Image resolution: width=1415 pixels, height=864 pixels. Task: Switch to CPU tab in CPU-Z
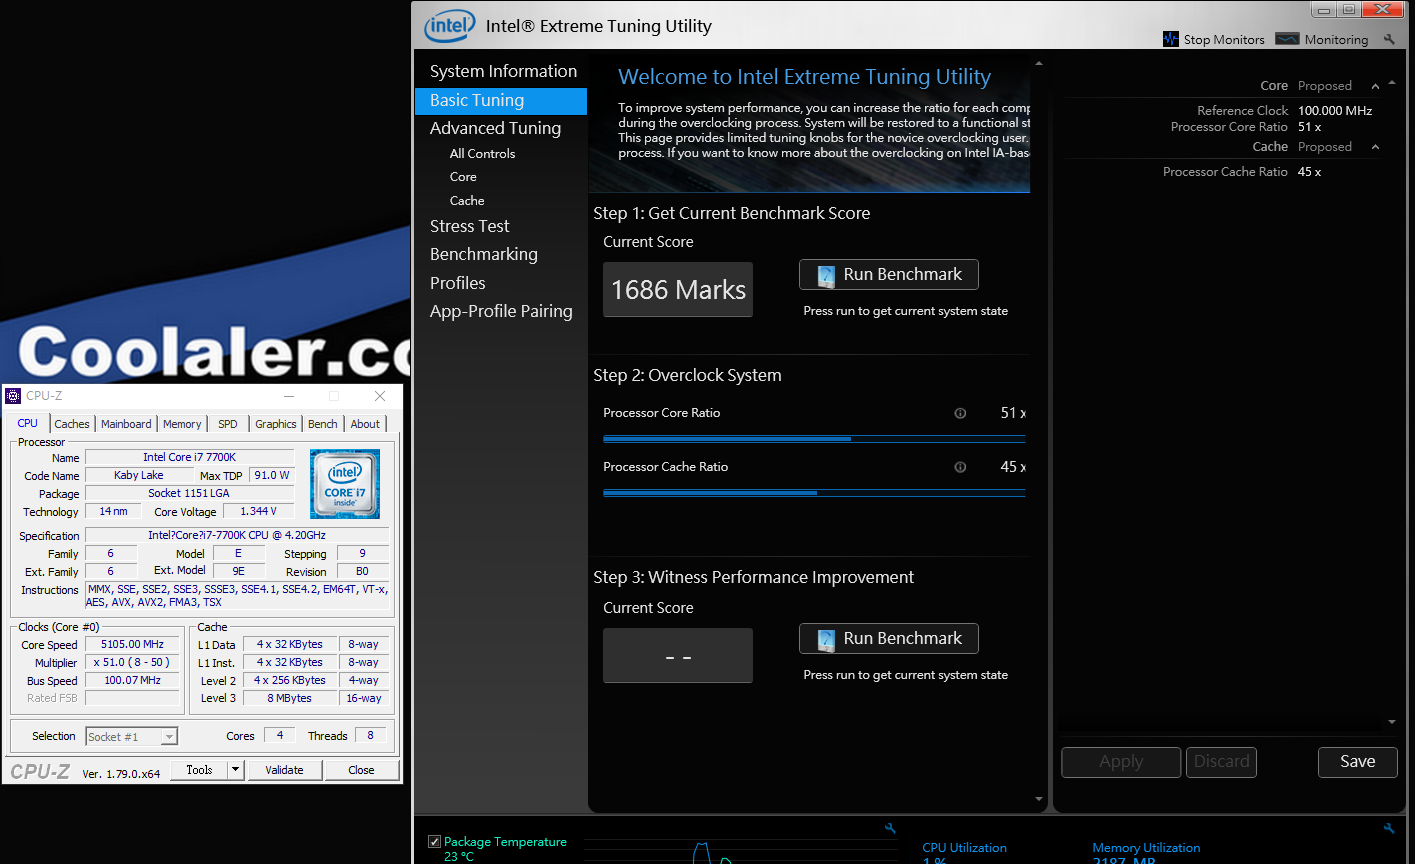tap(27, 423)
